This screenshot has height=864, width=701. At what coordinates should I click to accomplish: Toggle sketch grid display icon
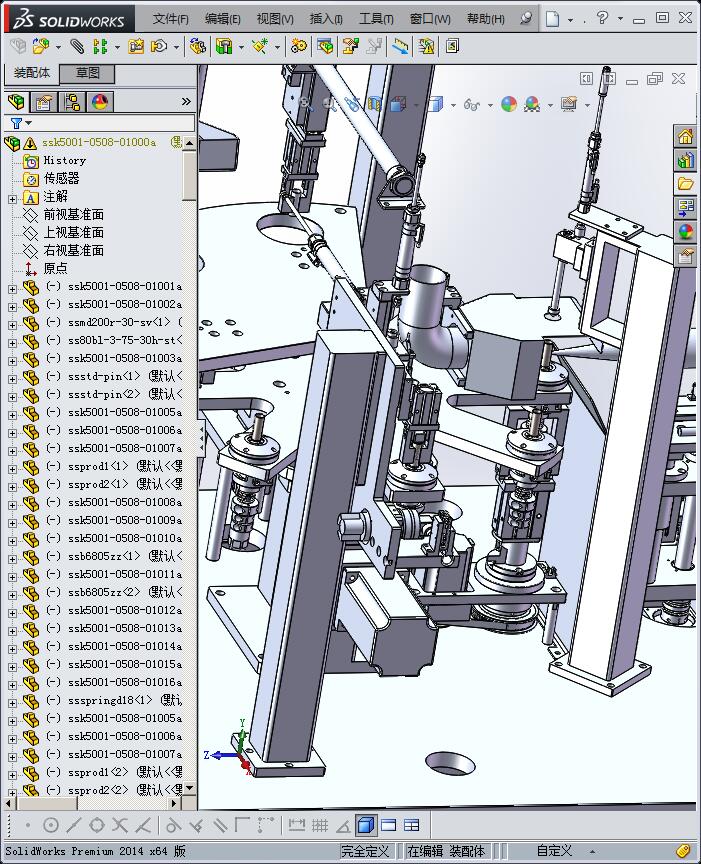(x=320, y=825)
